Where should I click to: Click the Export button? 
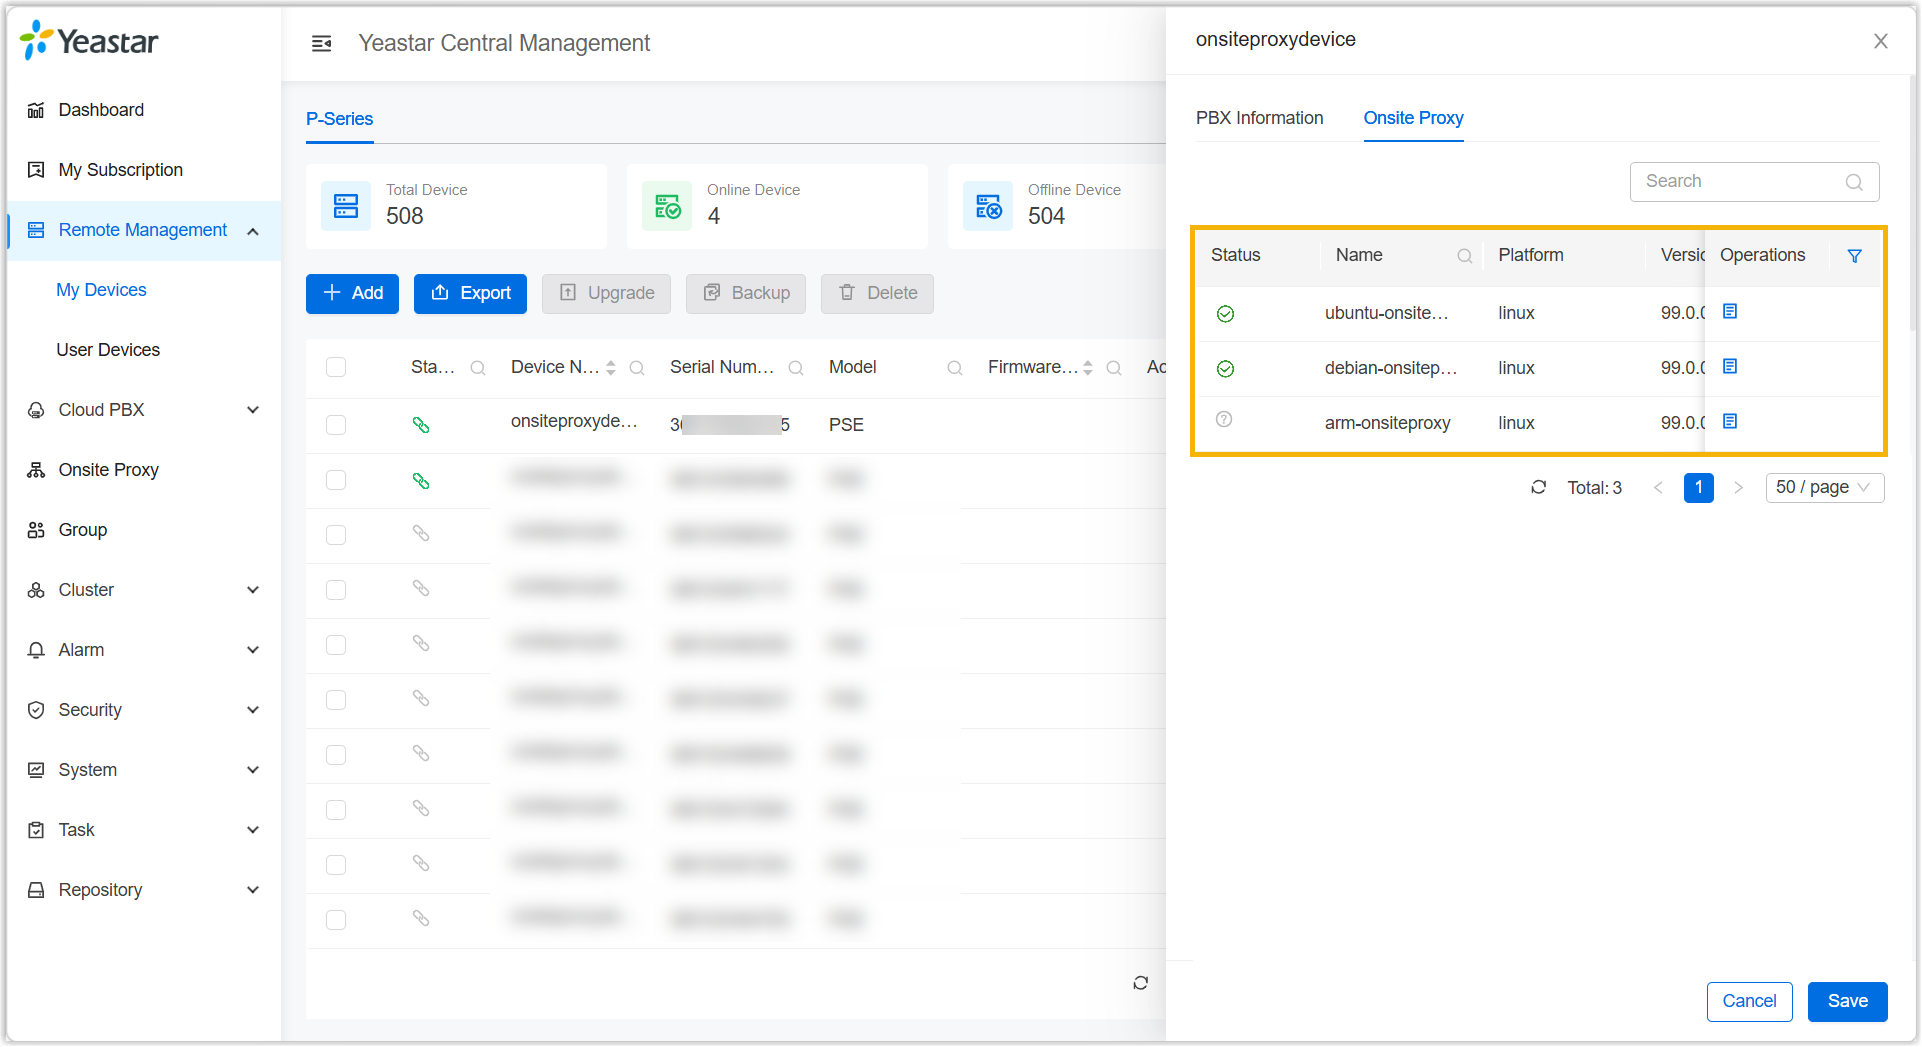pyautogui.click(x=470, y=293)
